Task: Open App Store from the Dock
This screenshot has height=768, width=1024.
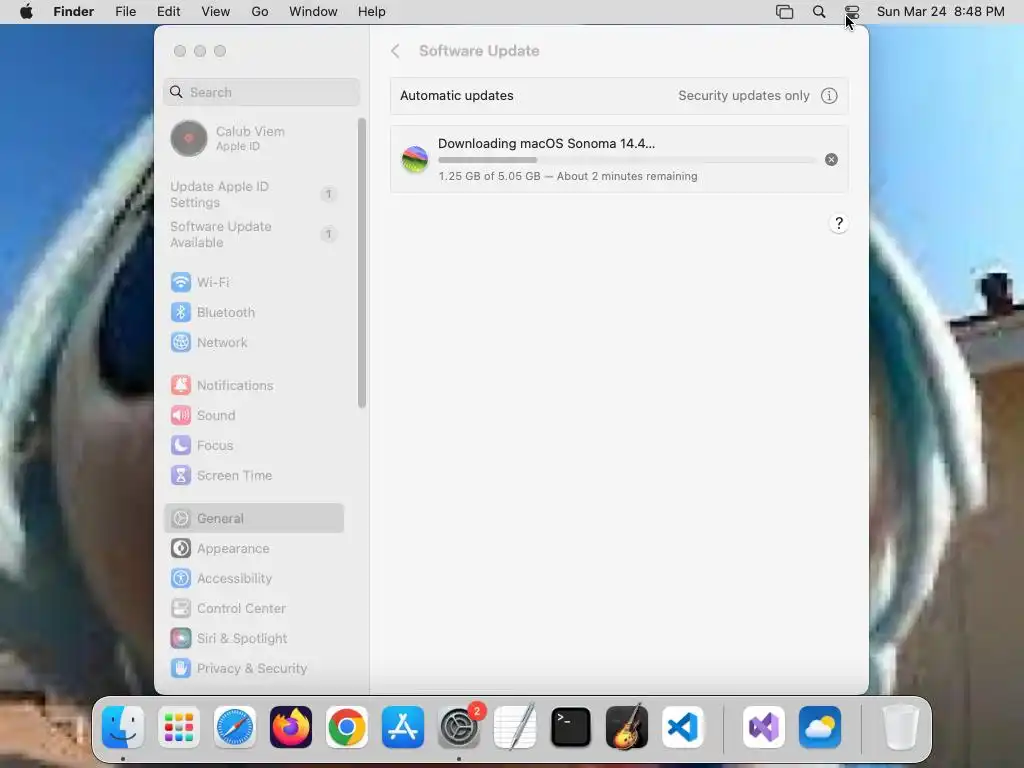Action: click(403, 727)
